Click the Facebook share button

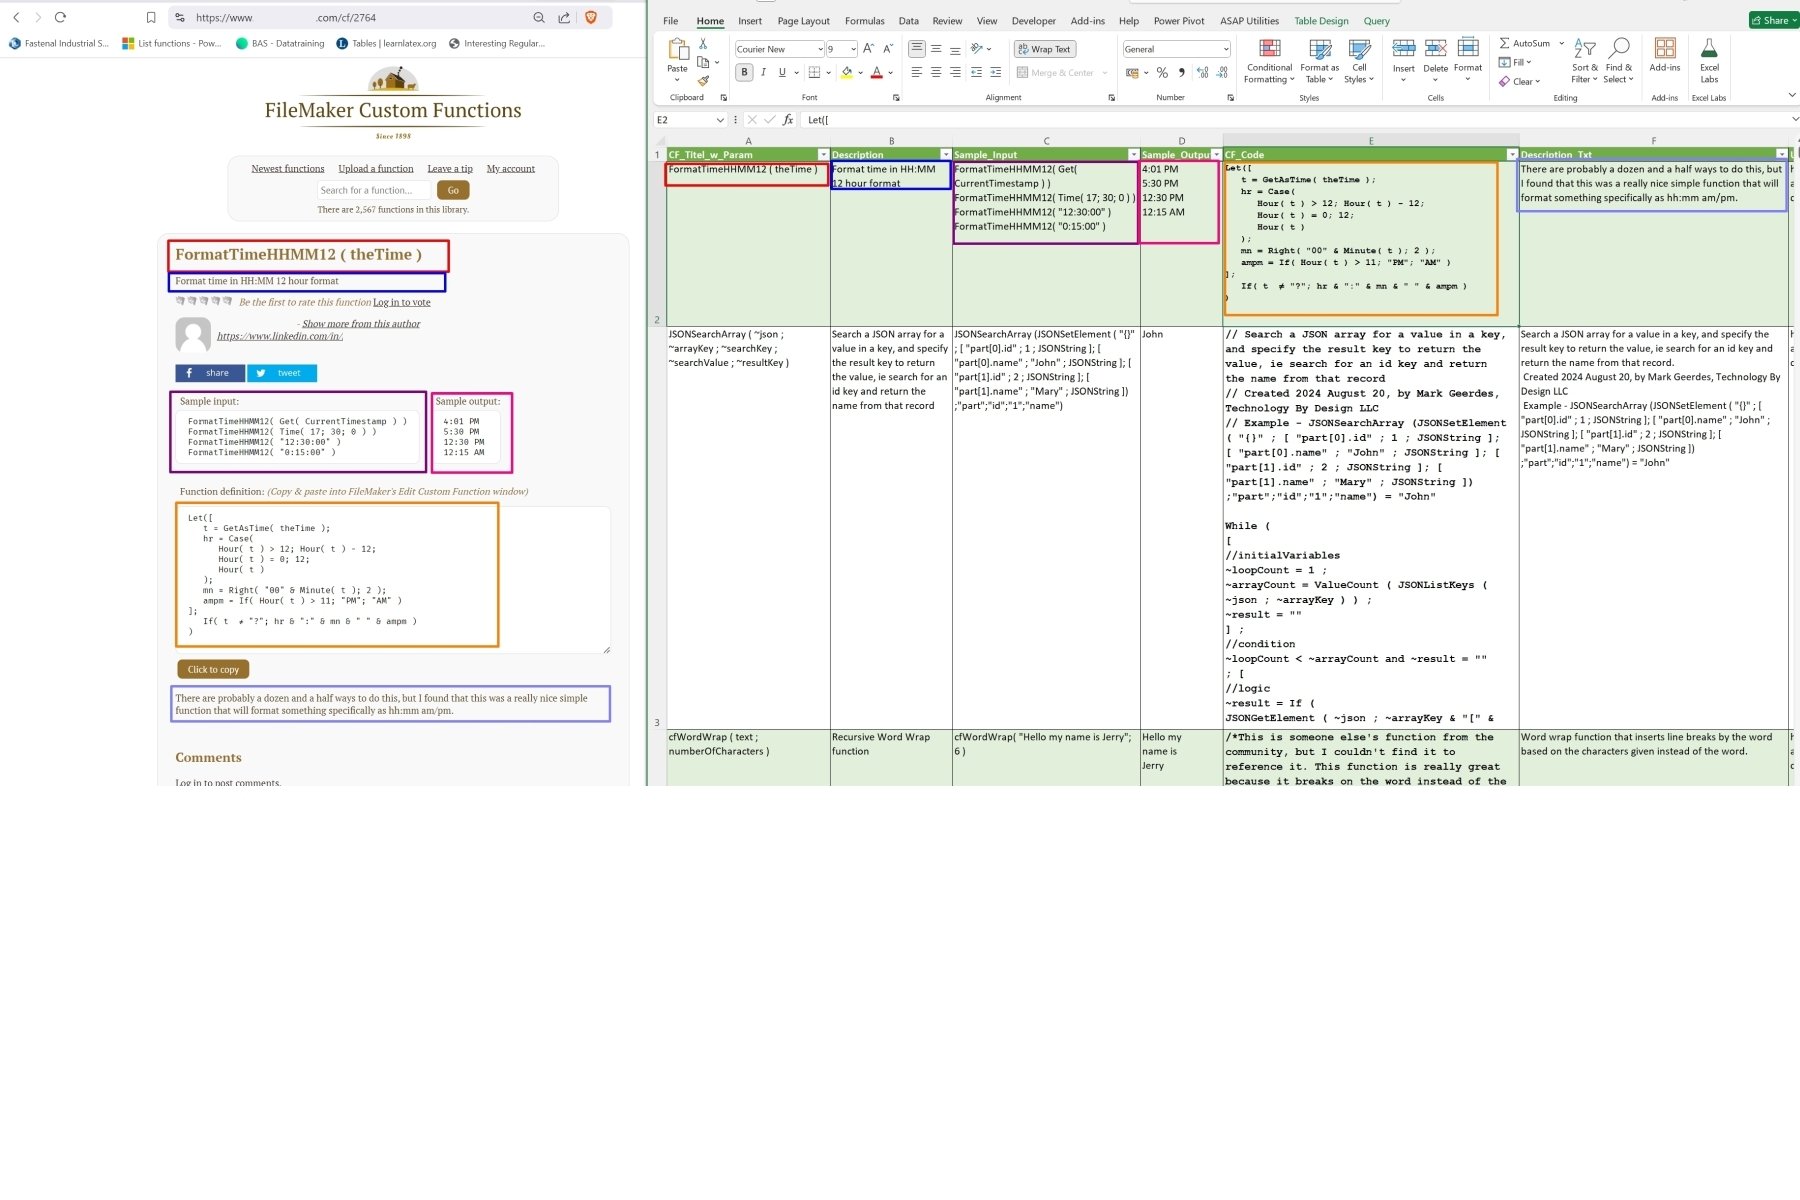coord(210,373)
